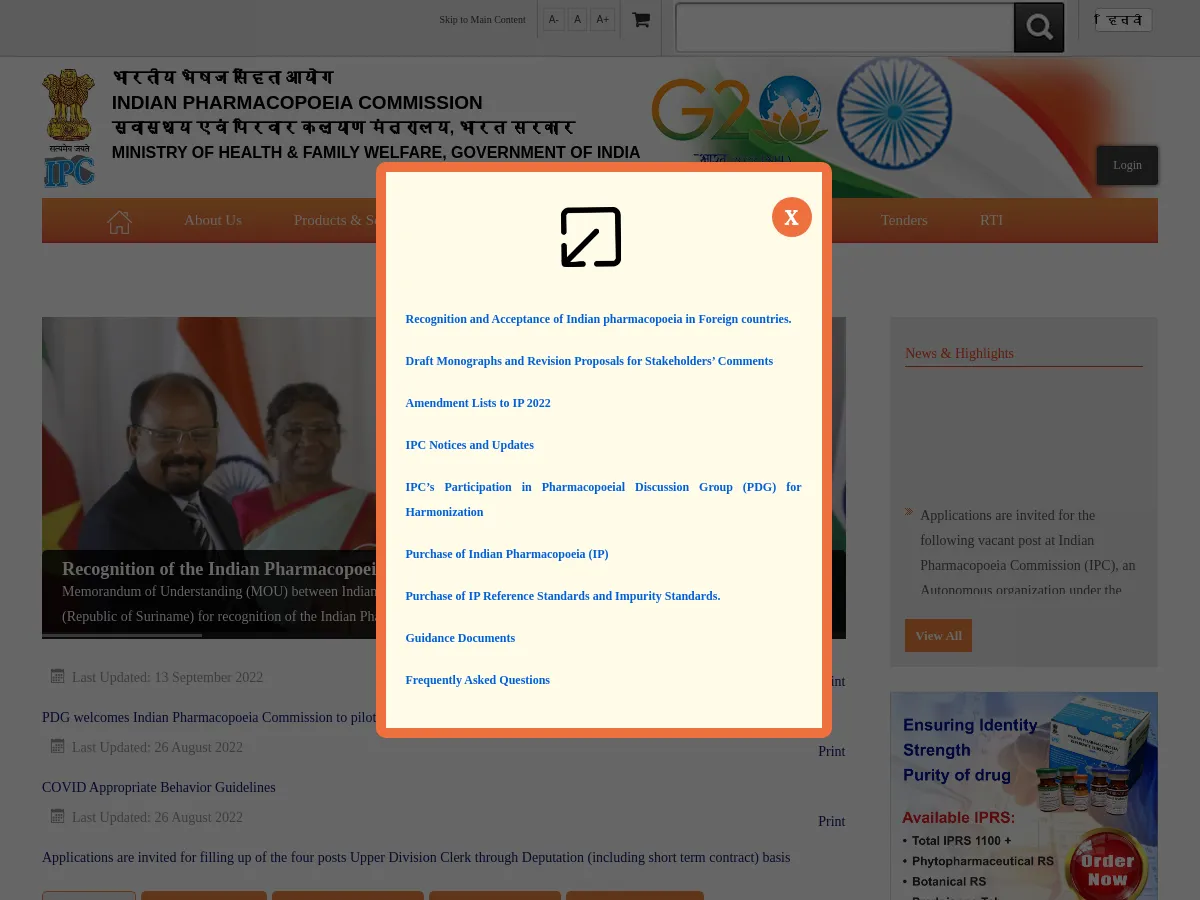Viewport: 1200px width, 900px height.
Task: Open IPC Notices and Updates link
Action: [469, 445]
